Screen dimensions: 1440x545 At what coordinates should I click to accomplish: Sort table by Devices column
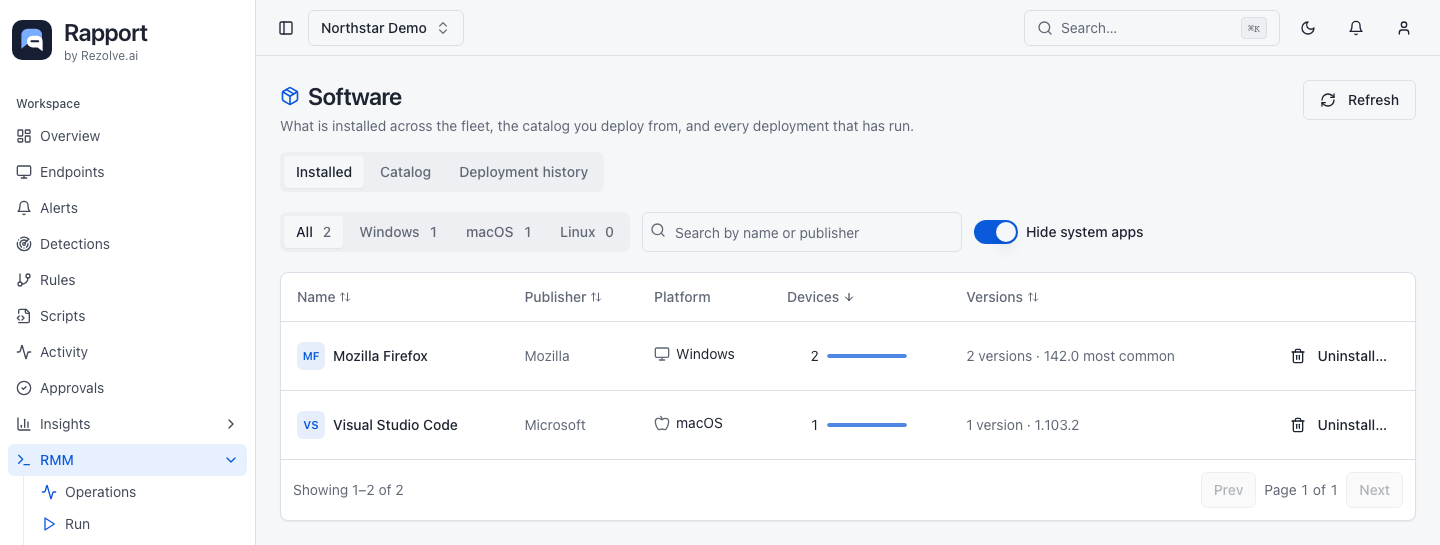click(821, 297)
